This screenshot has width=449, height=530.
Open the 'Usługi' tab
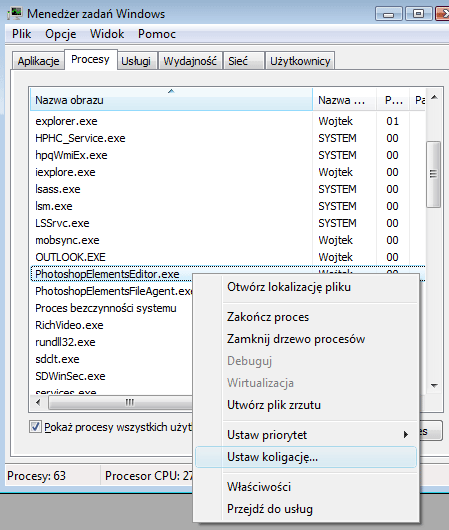[136, 61]
